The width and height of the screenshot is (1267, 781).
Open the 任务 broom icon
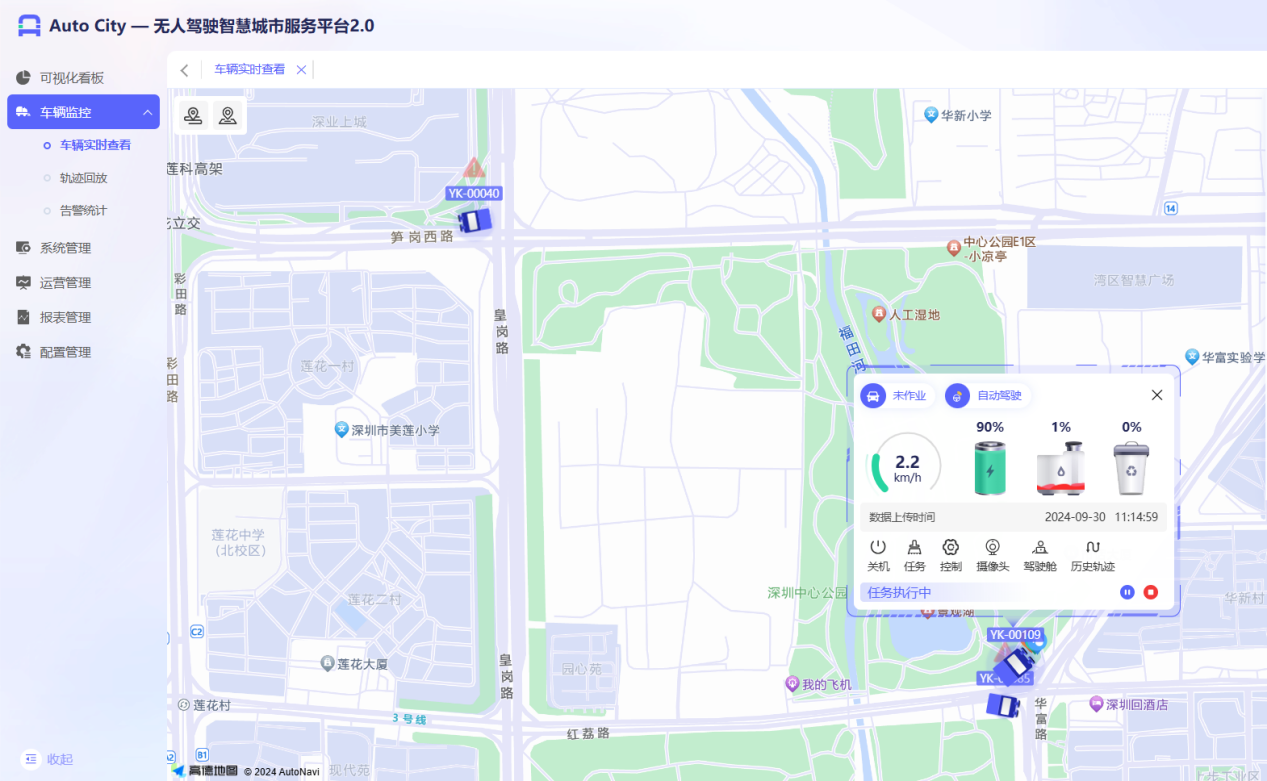tap(914, 548)
